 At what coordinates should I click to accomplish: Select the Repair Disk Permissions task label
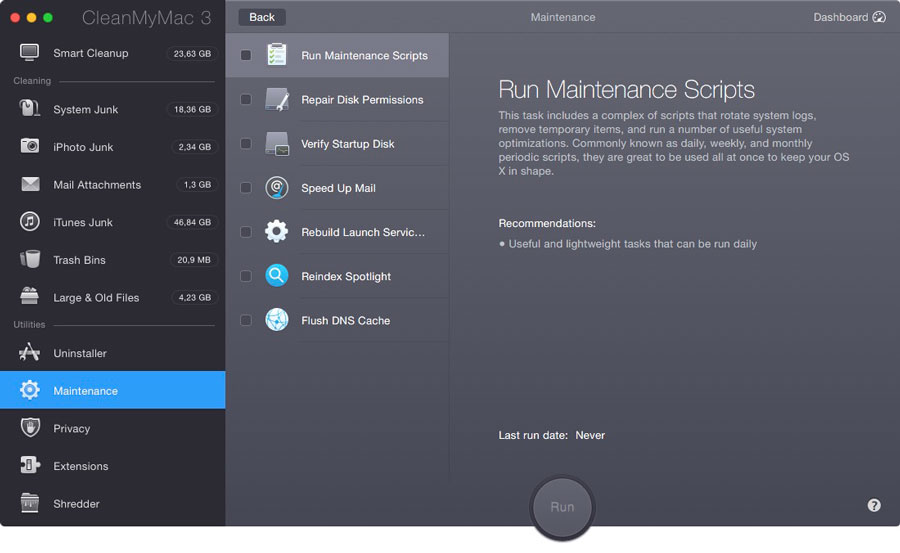pos(362,100)
